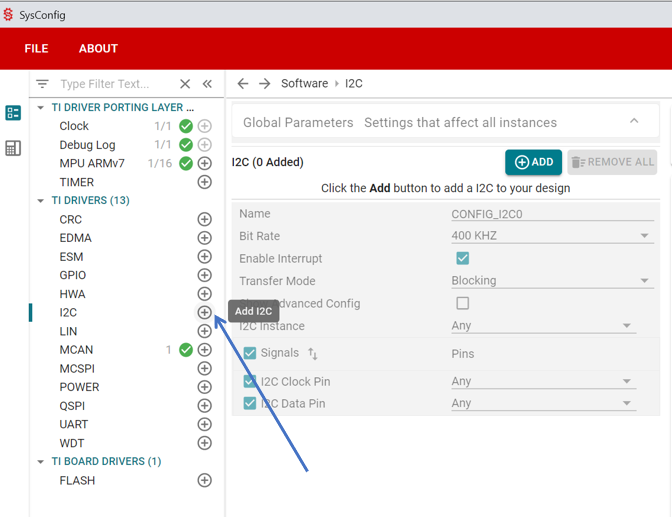Uncheck the I2C Clock Pin checkbox
Screen dimensions: 672x517
coord(250,382)
